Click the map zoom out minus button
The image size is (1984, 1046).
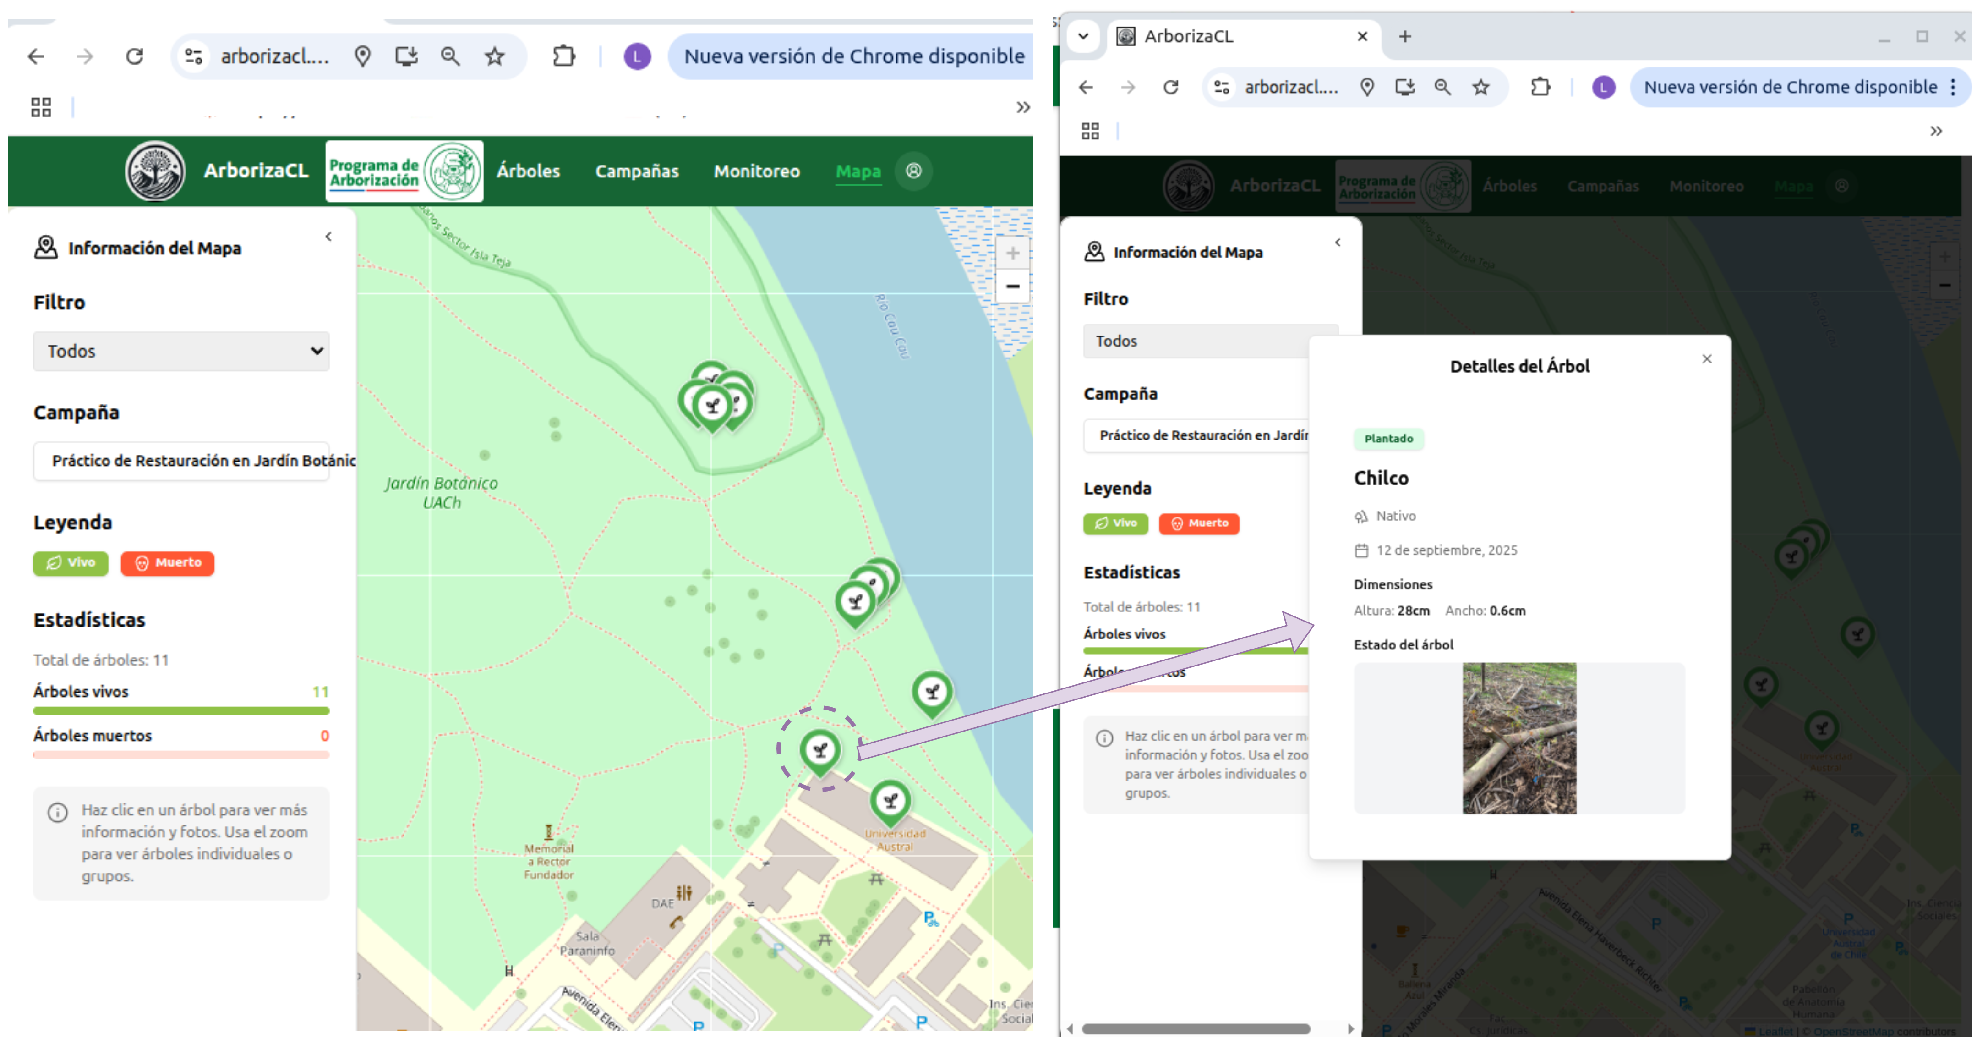click(1012, 287)
